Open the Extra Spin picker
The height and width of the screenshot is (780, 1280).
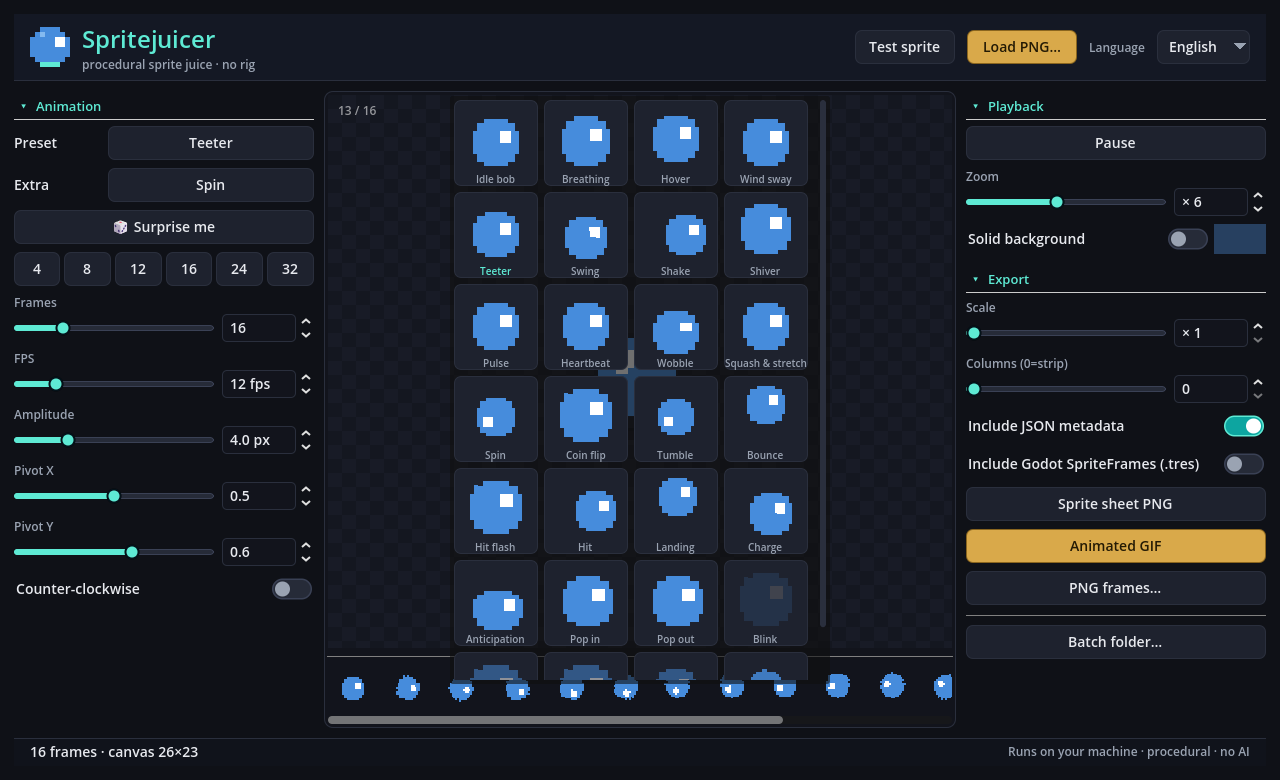click(x=211, y=185)
